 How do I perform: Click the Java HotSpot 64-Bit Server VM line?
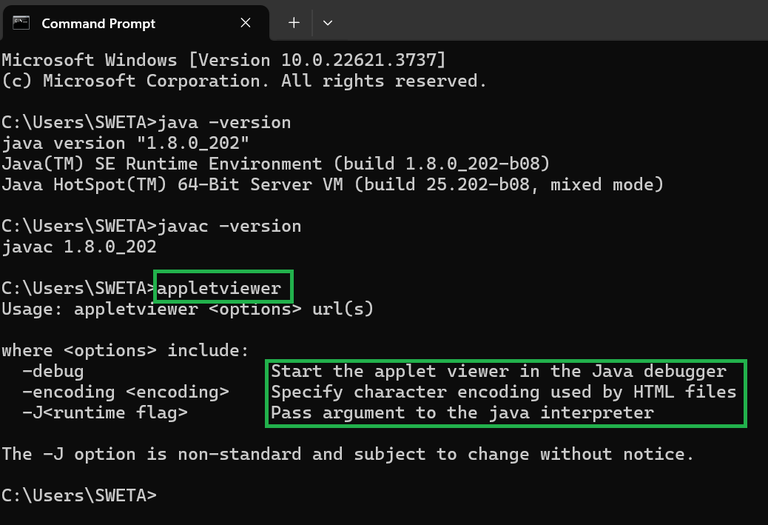333,185
